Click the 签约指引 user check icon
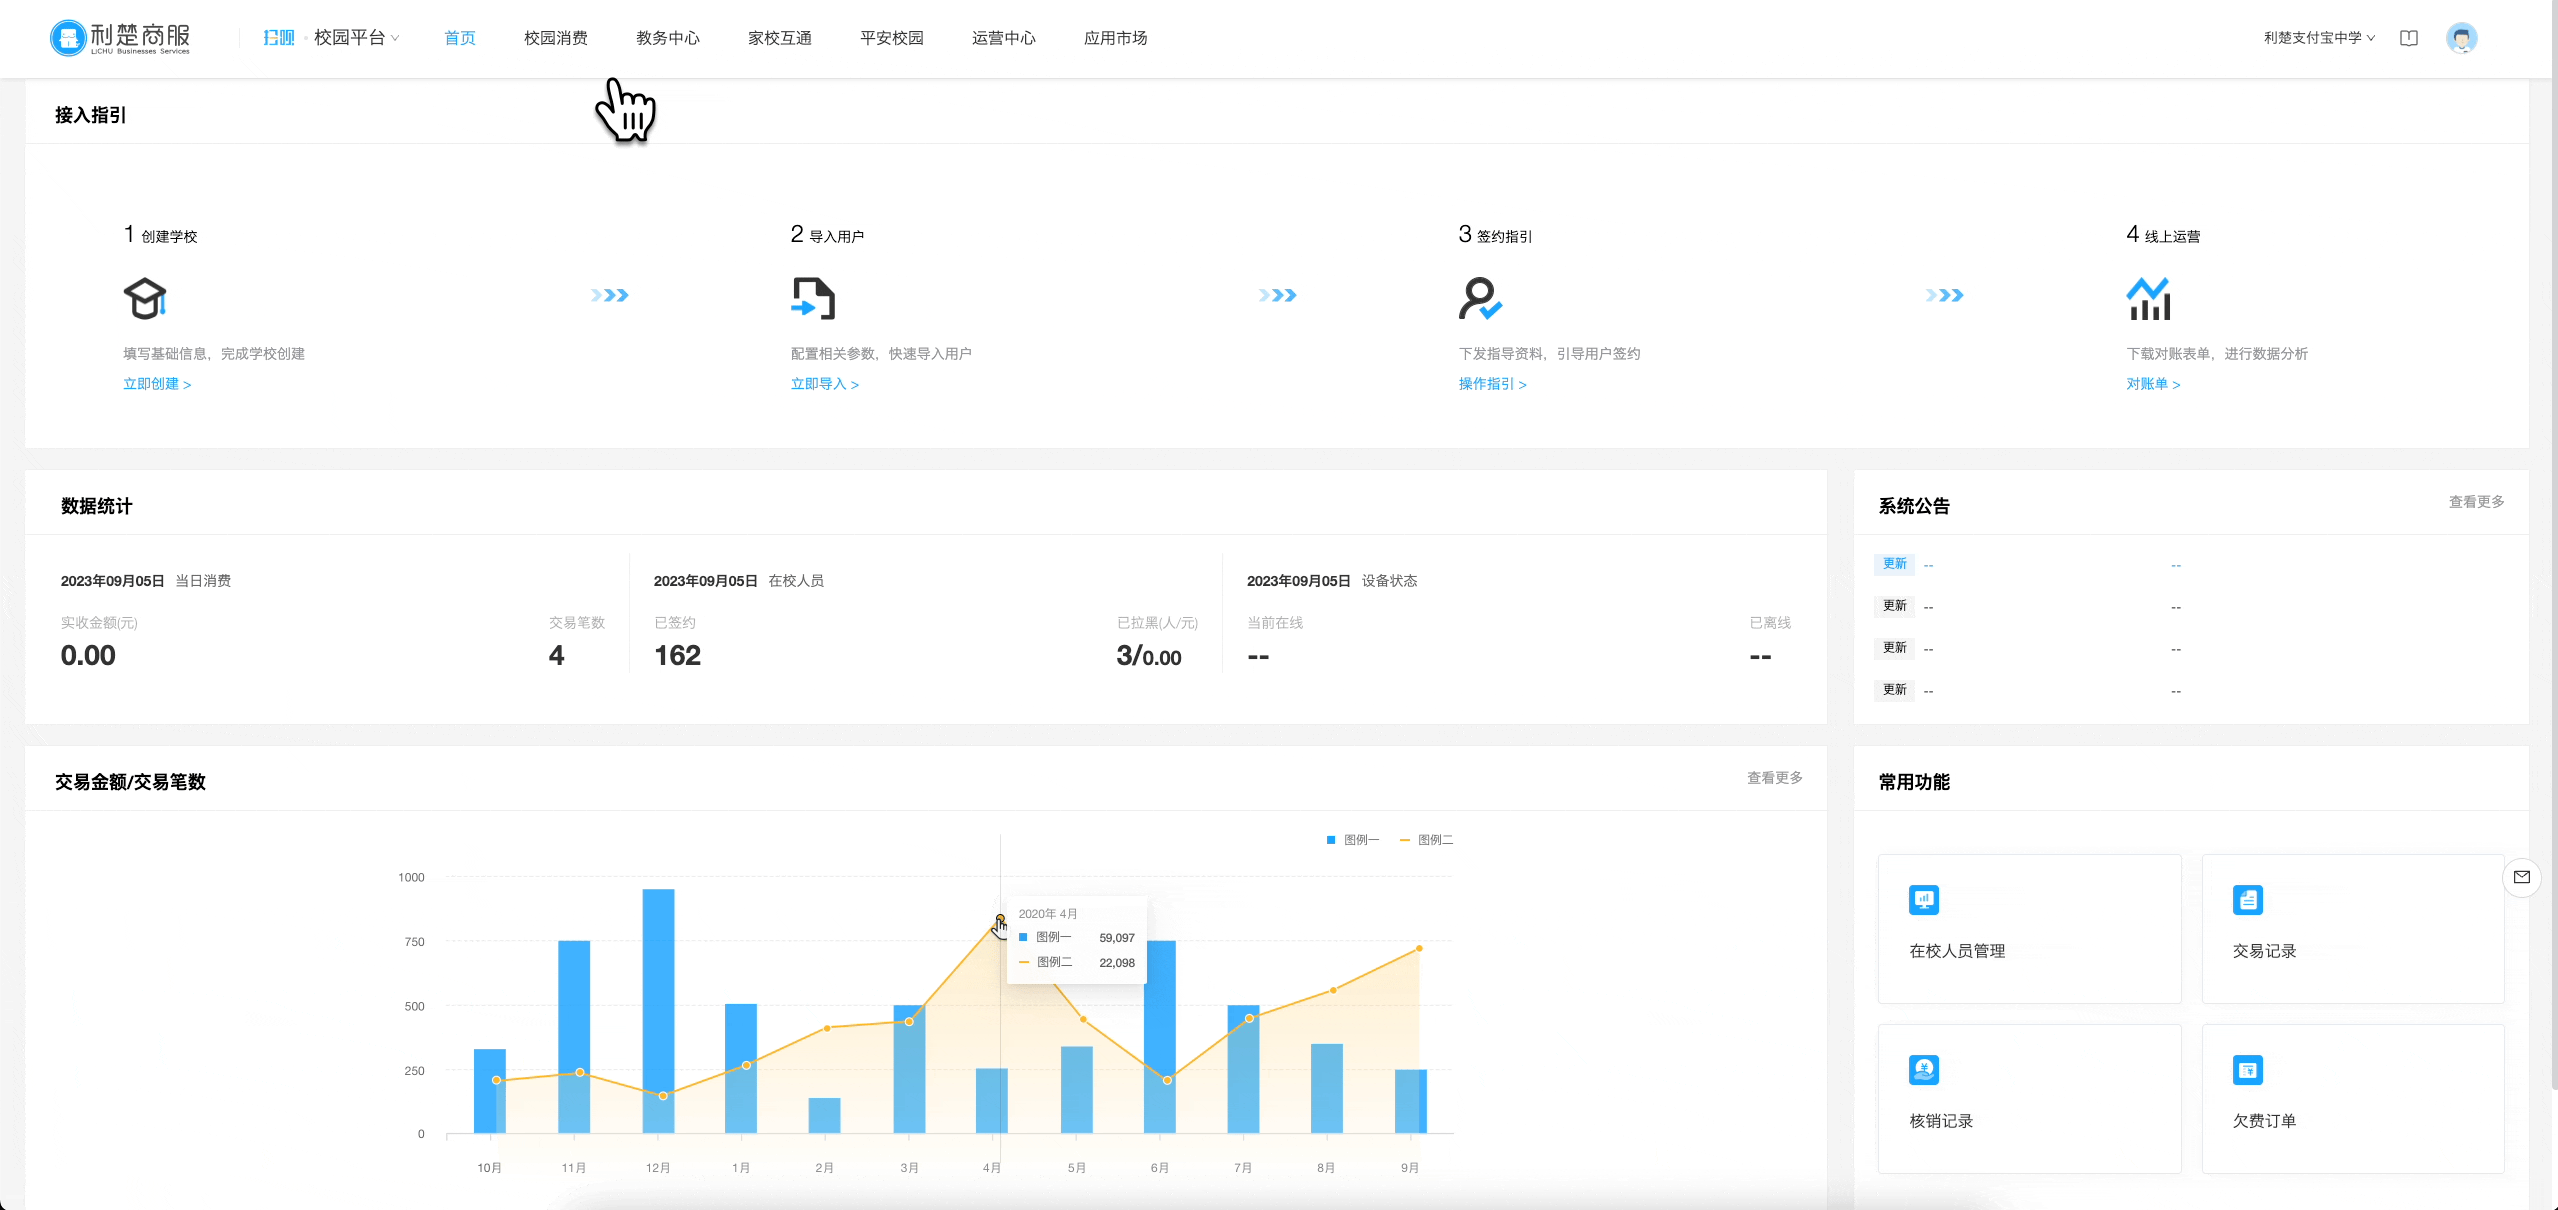Viewport: 2558px width, 1210px height. pos(1480,298)
